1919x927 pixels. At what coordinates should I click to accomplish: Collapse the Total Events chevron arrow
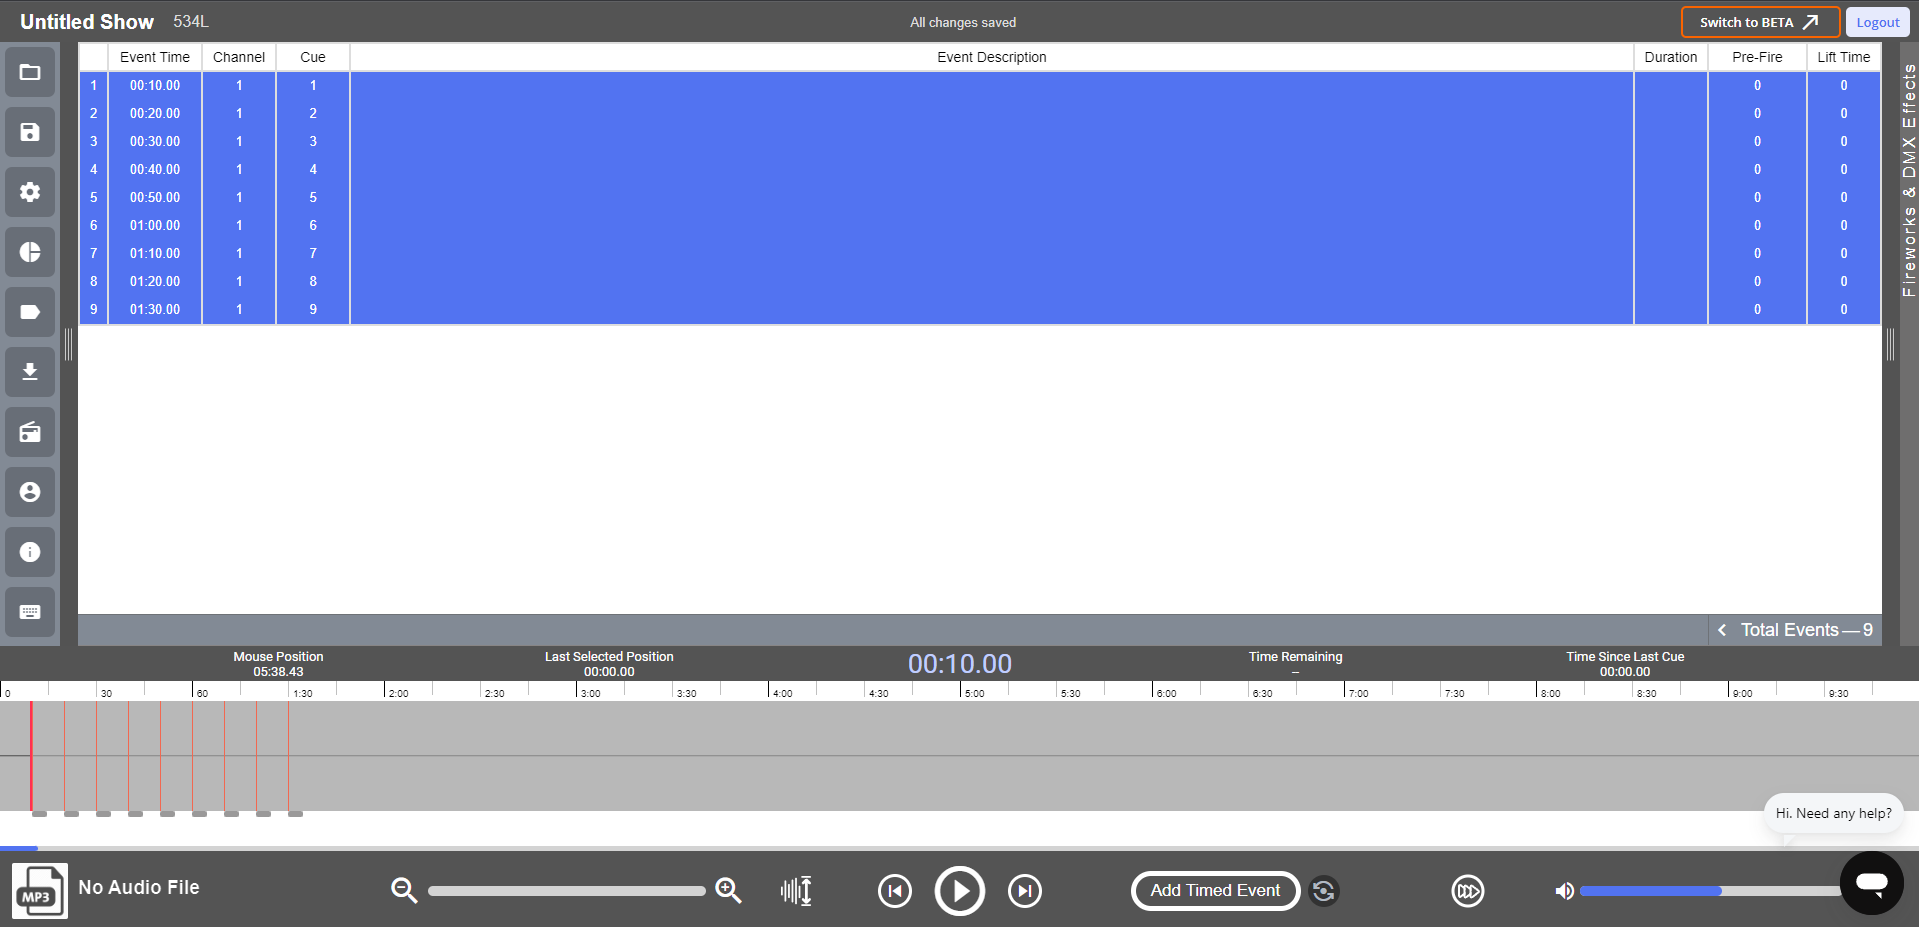(1722, 630)
